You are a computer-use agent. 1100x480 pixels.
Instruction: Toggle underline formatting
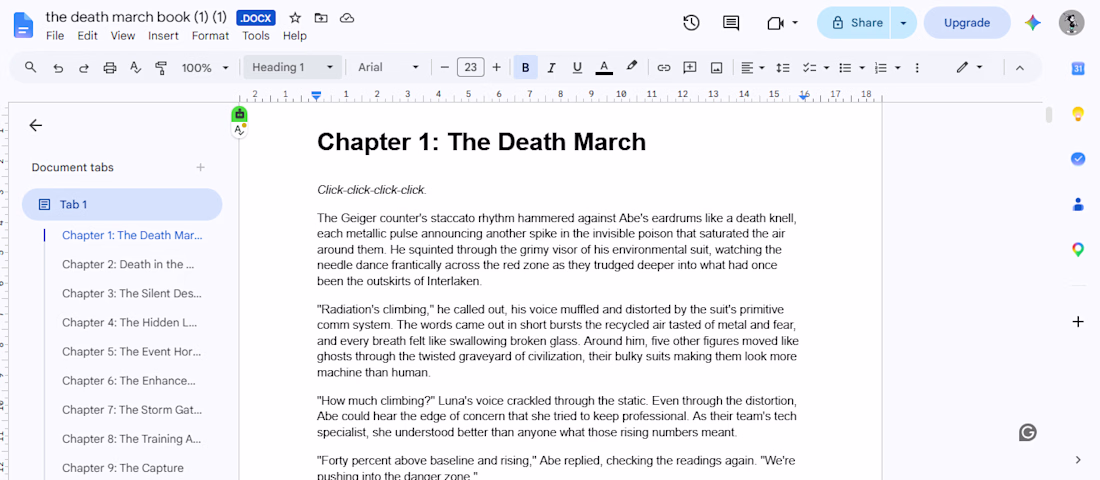(577, 68)
